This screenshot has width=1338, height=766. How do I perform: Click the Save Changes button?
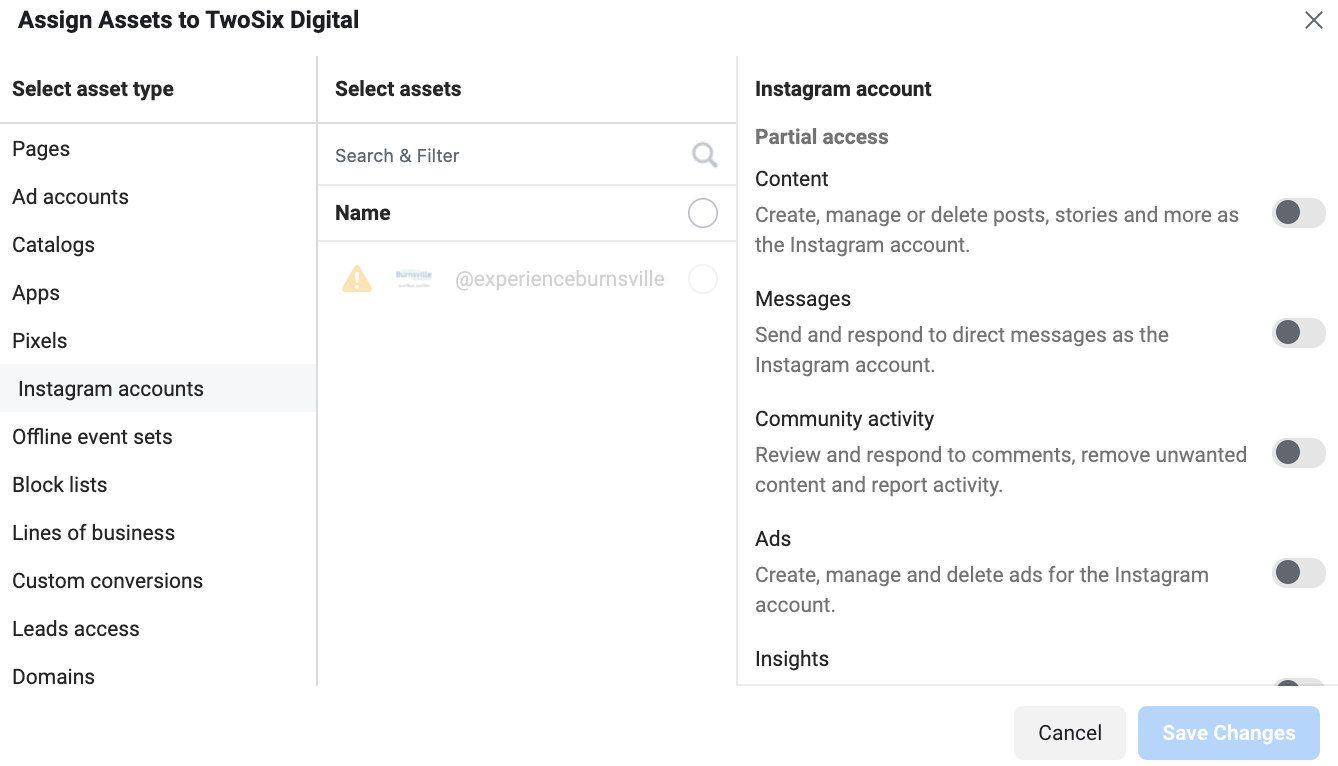(1229, 733)
